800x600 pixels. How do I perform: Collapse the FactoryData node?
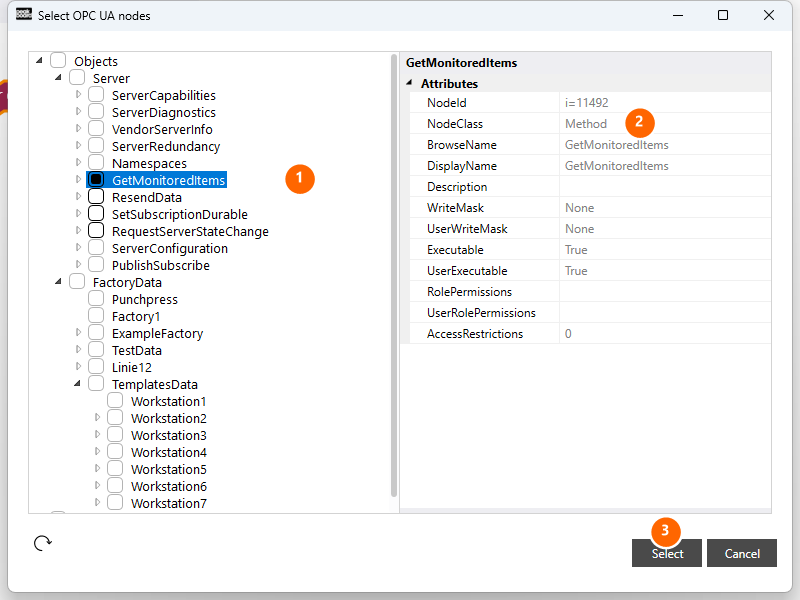[x=58, y=282]
